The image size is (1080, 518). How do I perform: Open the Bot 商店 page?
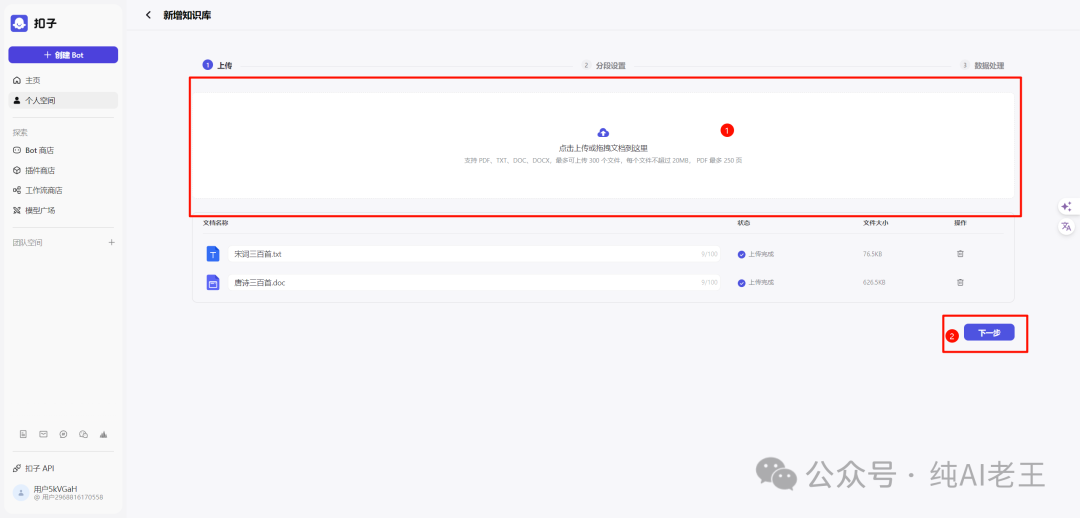point(33,150)
